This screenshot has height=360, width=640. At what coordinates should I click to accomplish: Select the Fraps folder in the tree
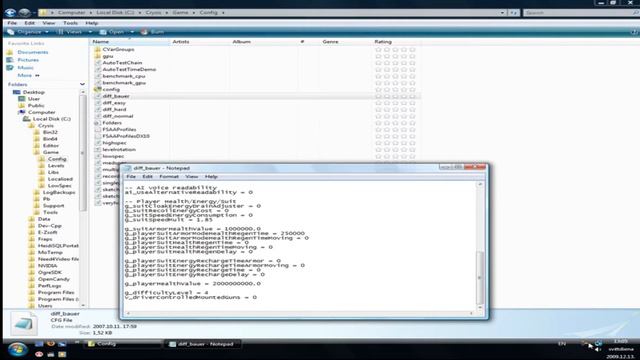tap(45, 239)
